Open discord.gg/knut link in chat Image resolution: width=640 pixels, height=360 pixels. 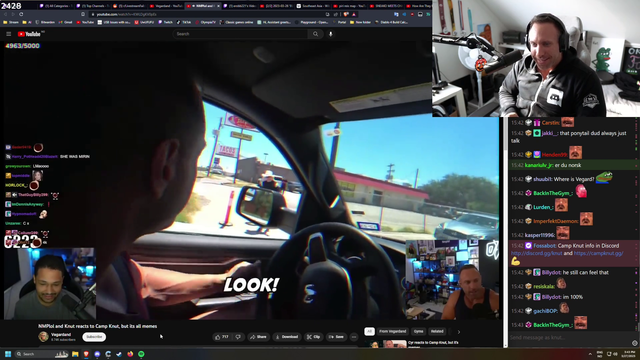point(536,253)
